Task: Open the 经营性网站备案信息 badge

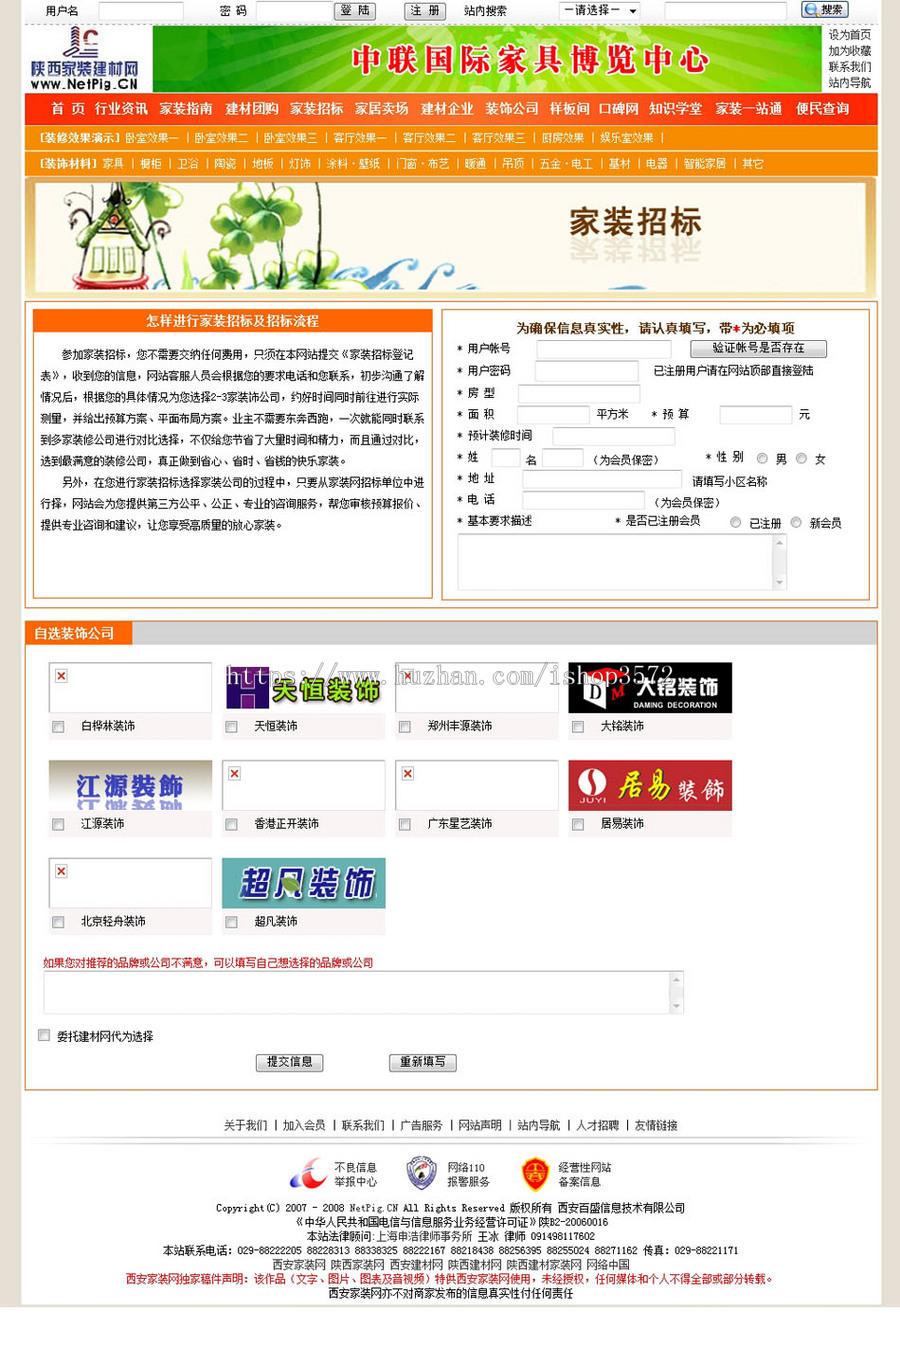Action: (535, 1172)
